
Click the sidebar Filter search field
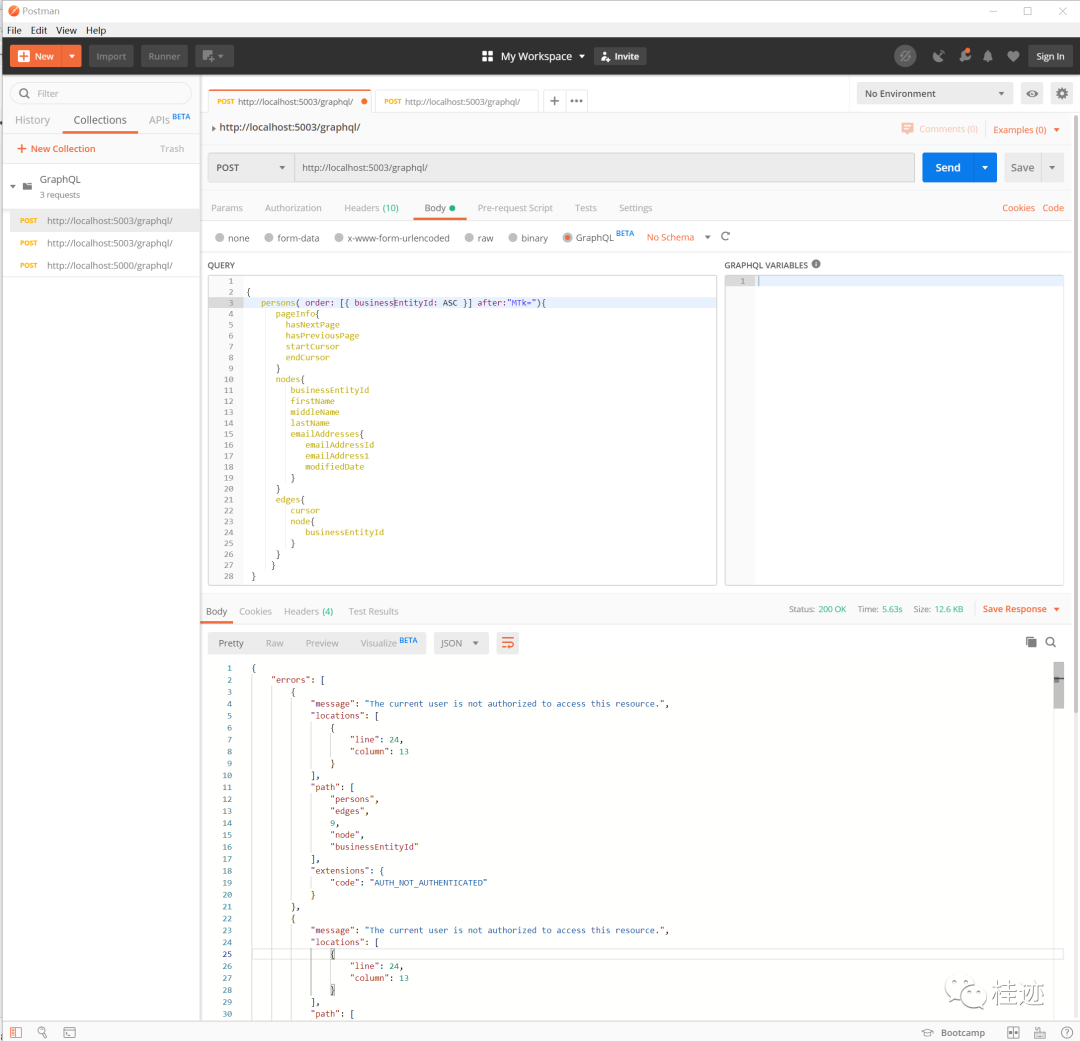pyautogui.click(x=101, y=94)
